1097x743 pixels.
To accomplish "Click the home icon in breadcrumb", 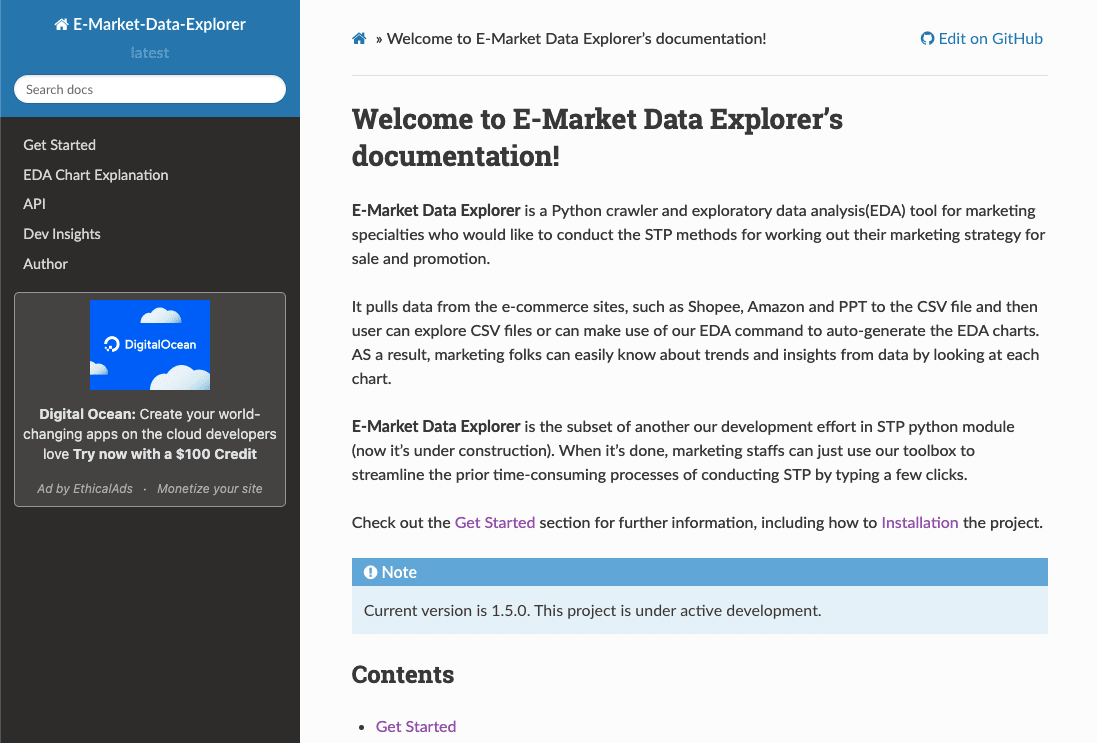I will point(359,38).
